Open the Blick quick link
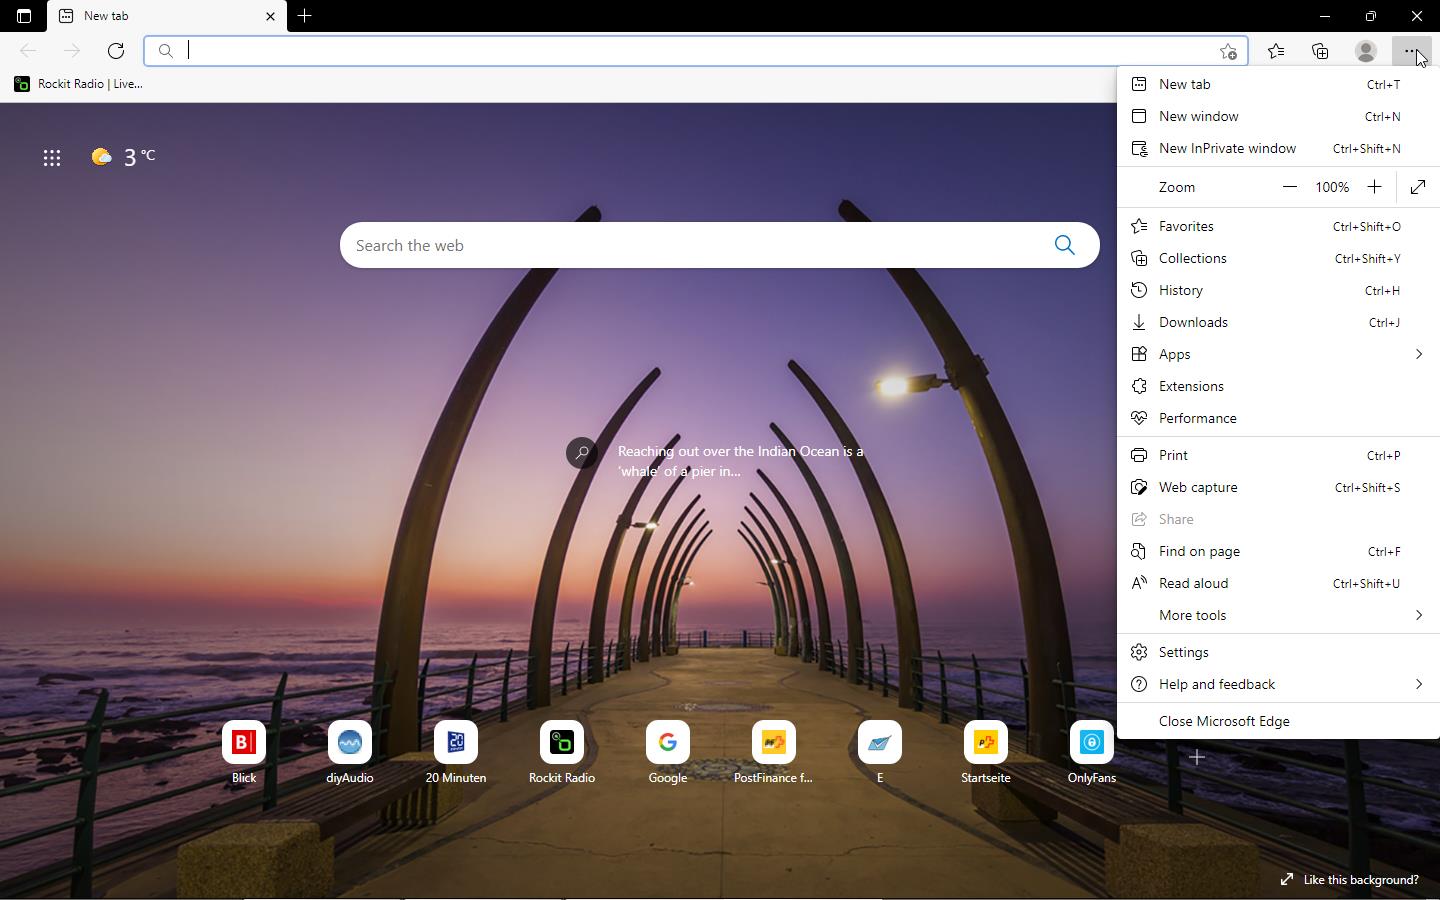The height and width of the screenshot is (900, 1440). click(x=244, y=753)
